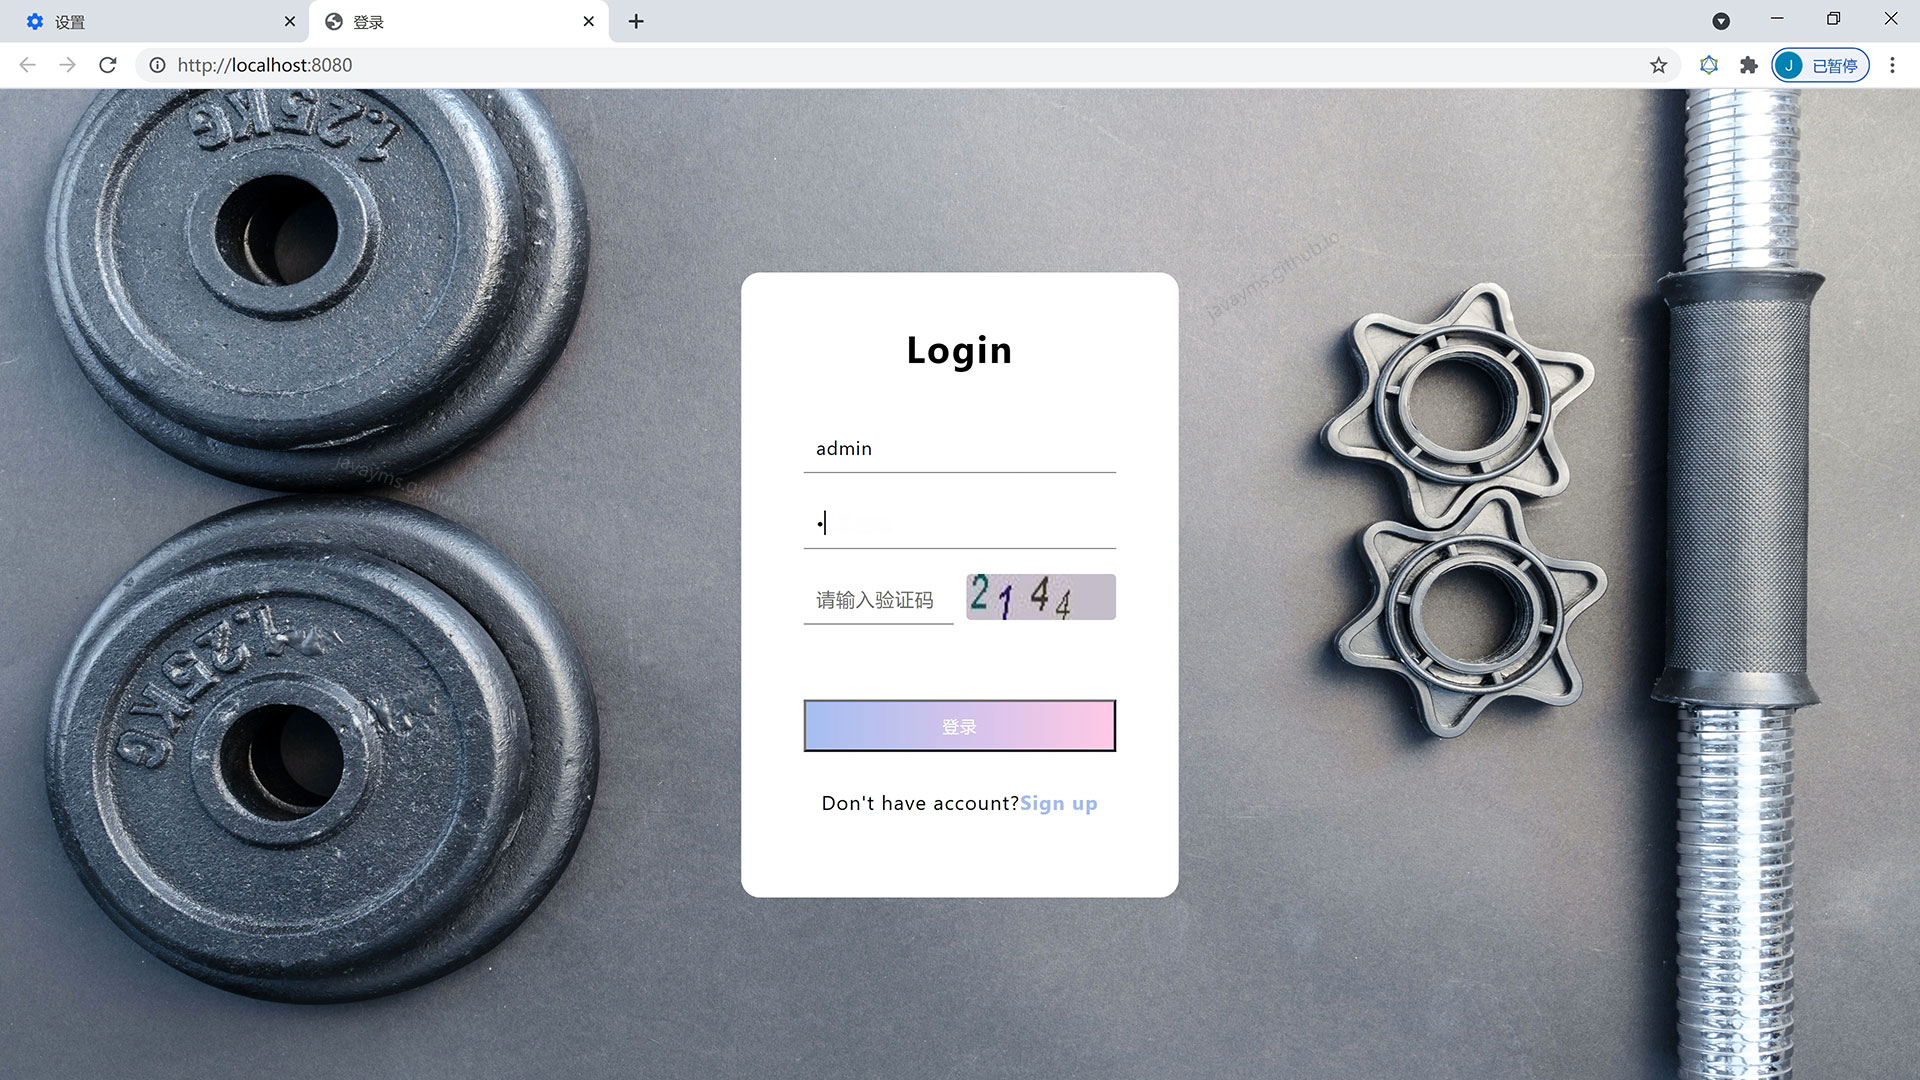Click the settings gear icon on first tab
Viewport: 1920px width, 1080px height.
[x=36, y=21]
